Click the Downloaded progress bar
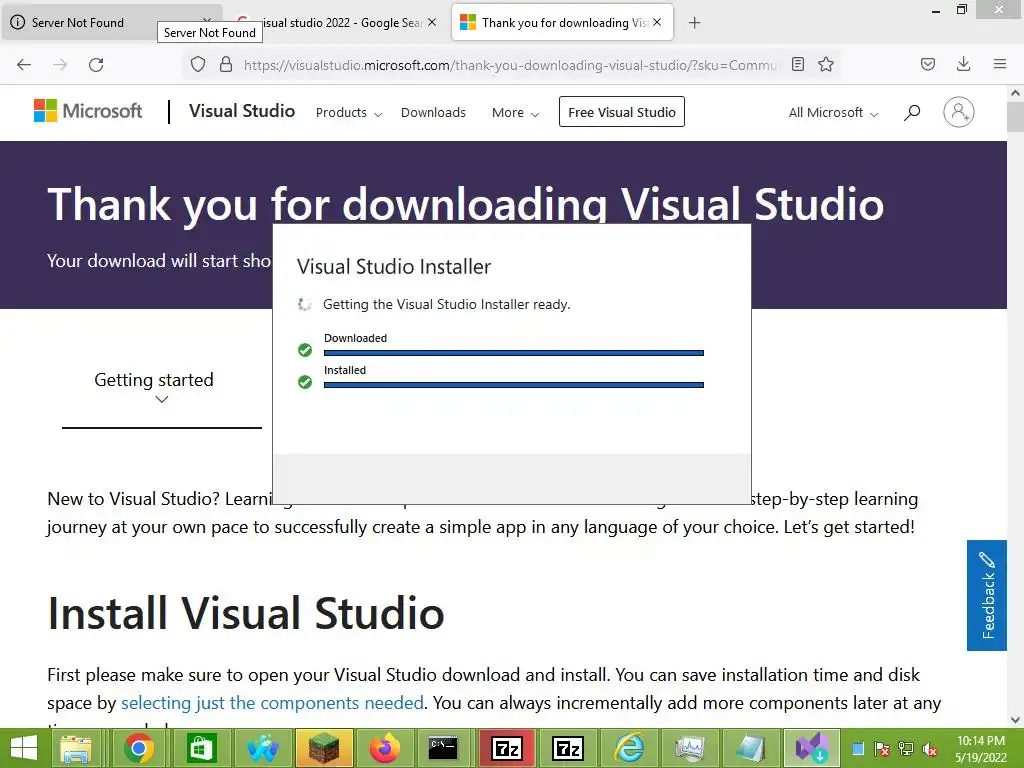Viewport: 1024px width, 768px height. (x=514, y=353)
